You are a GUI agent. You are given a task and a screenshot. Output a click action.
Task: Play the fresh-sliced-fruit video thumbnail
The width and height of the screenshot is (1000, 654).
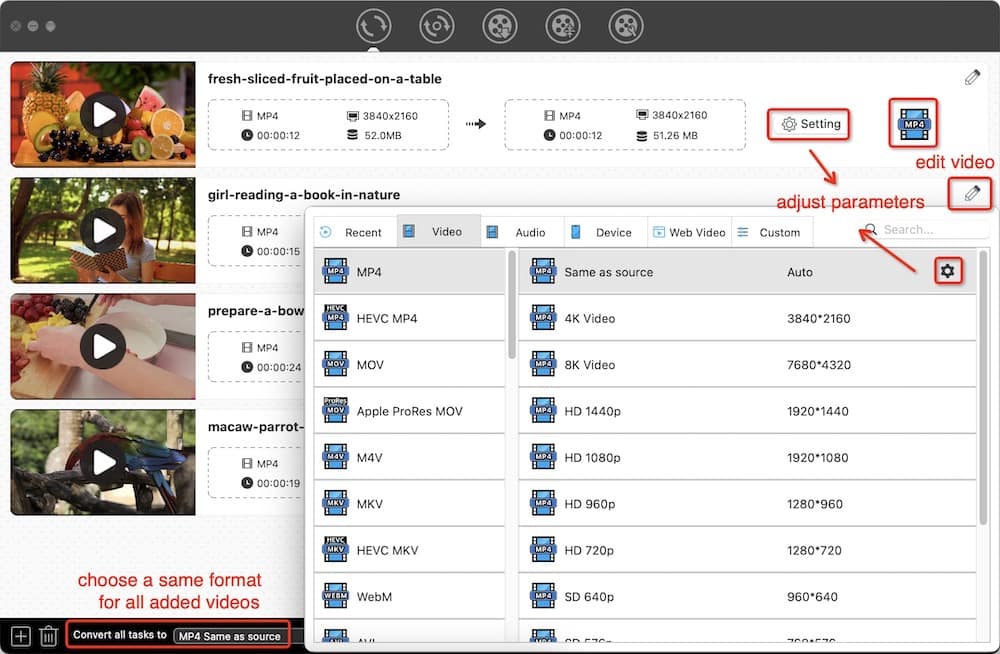[103, 114]
